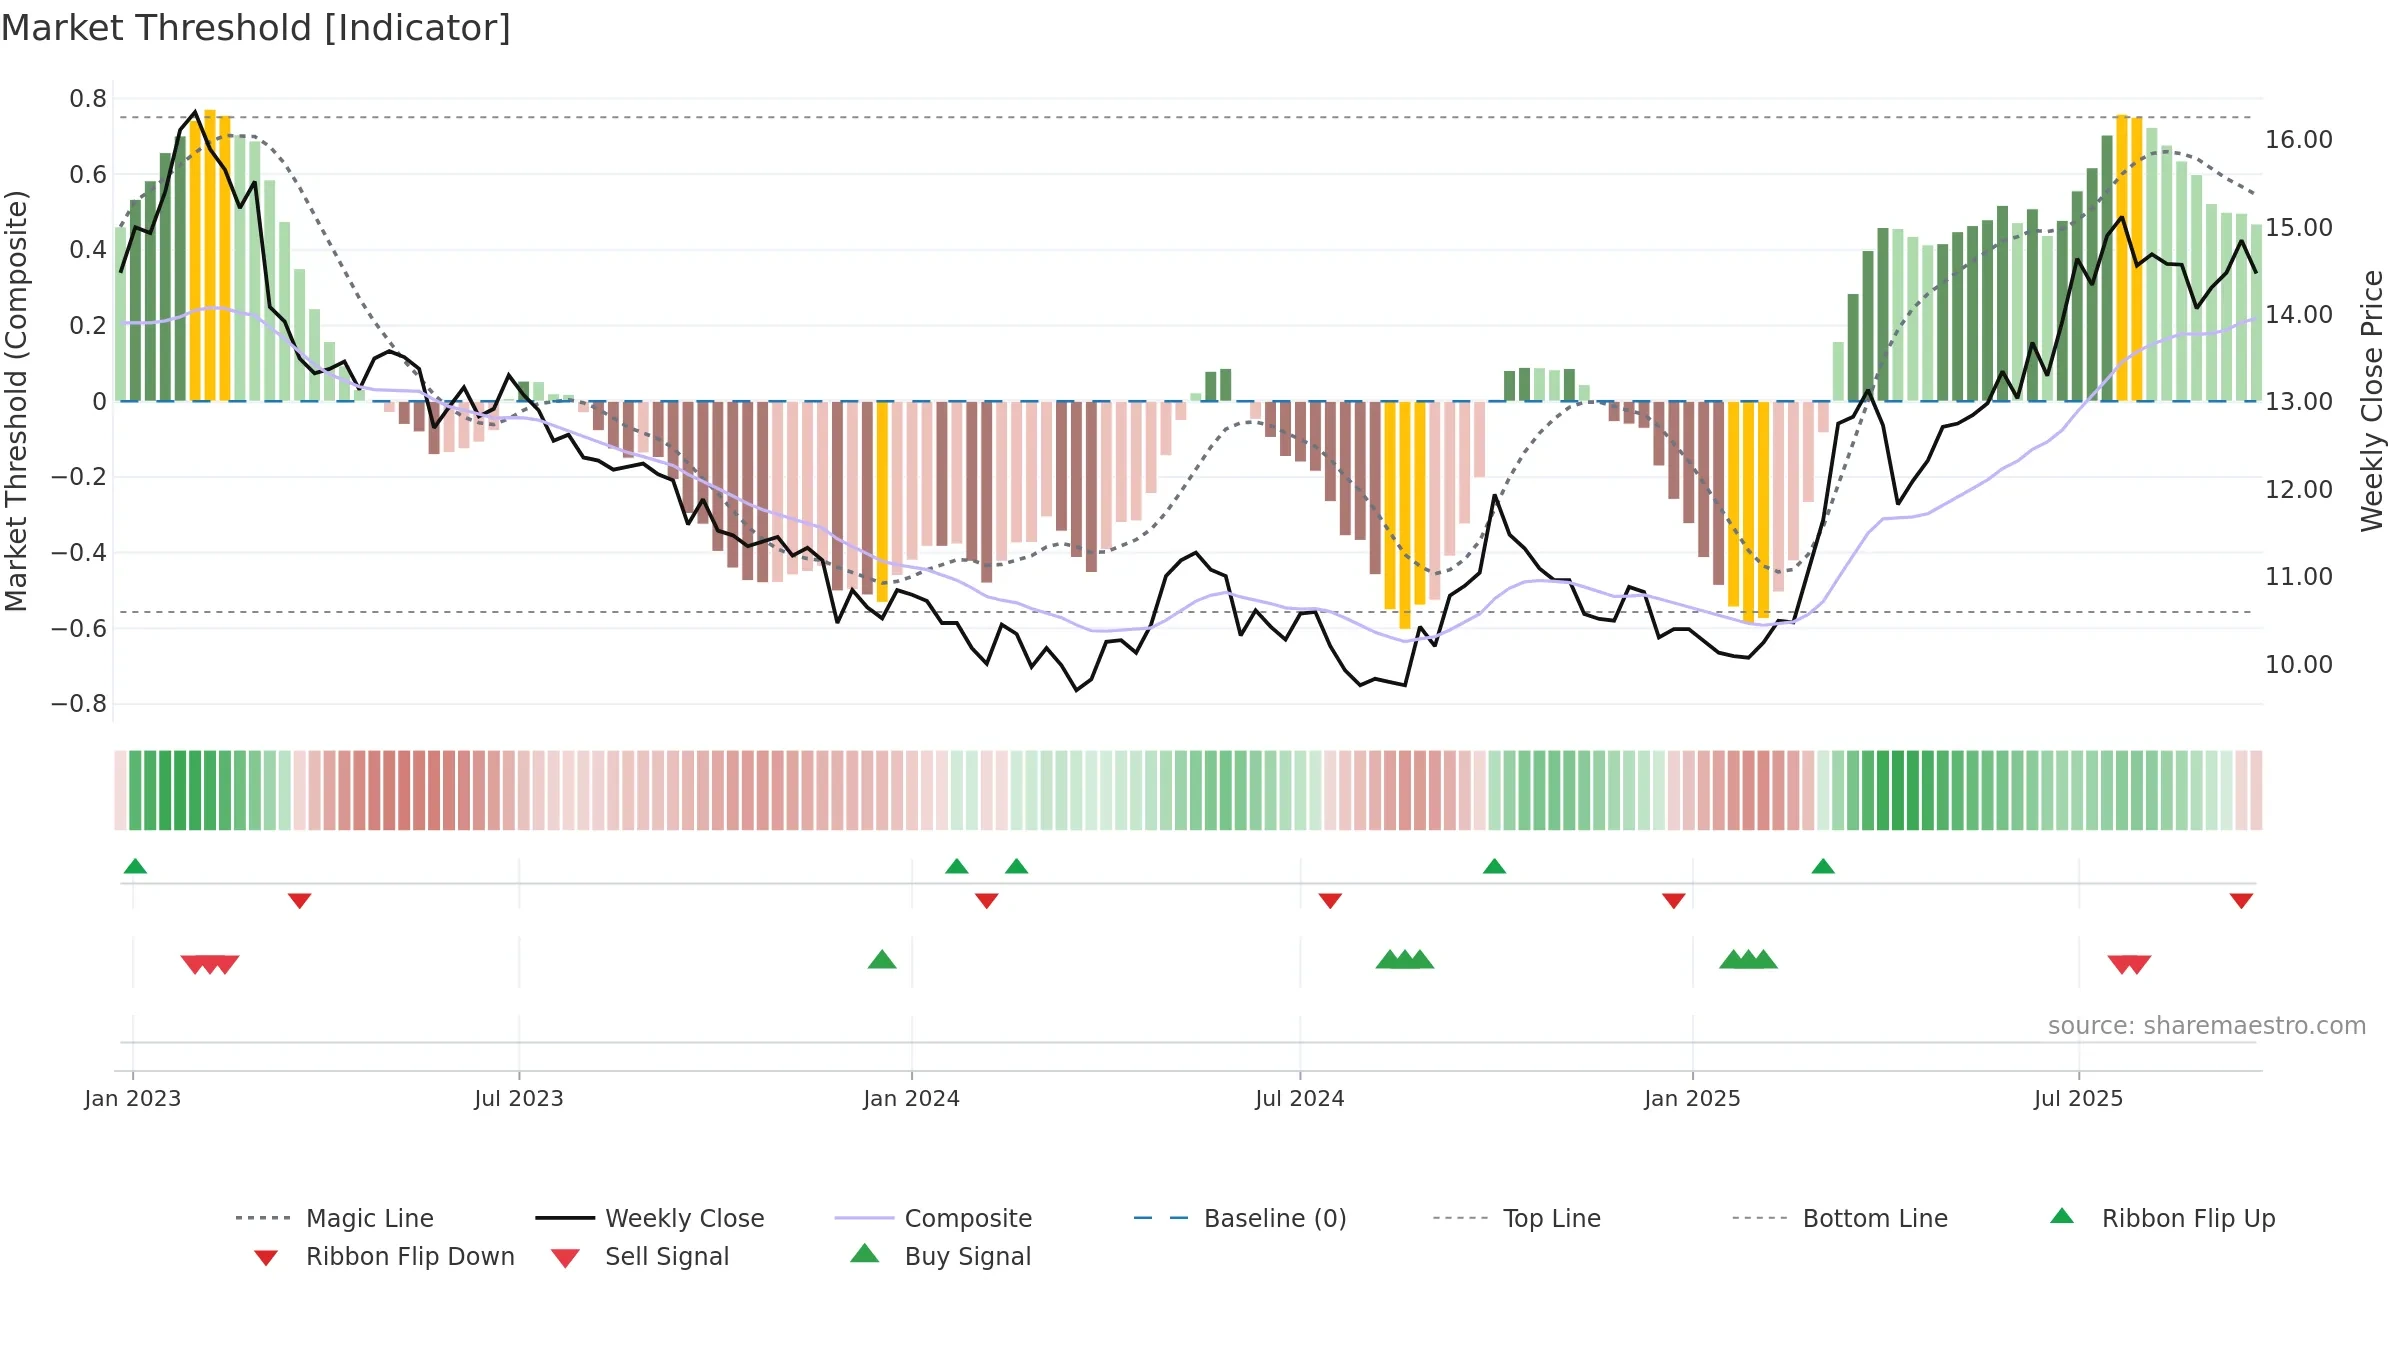Click the −0.6 left axis tick label
This screenshot has height=1350, width=2400.
click(x=79, y=629)
